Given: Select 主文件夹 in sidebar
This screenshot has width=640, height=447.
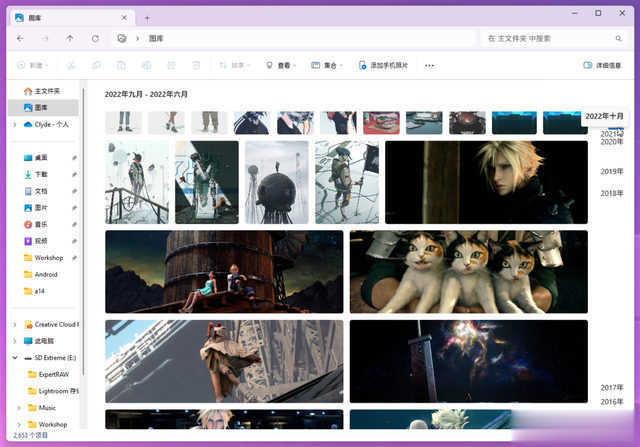Looking at the screenshot, I should [x=43, y=91].
